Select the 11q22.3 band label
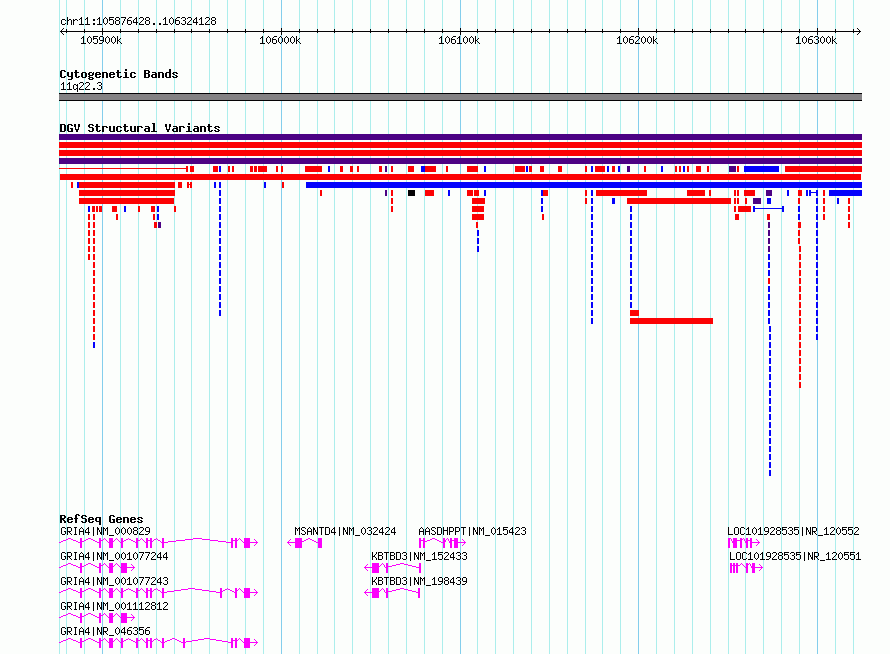Screen dimensions: 890x654 coord(81,86)
